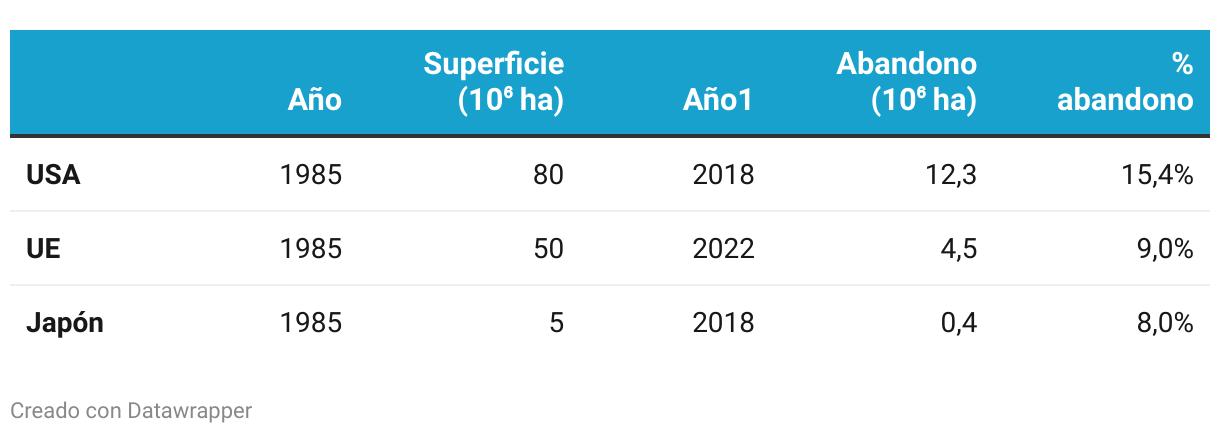1220x434 pixels.
Task: Select the 0,4 abandono value
Action: 959,323
